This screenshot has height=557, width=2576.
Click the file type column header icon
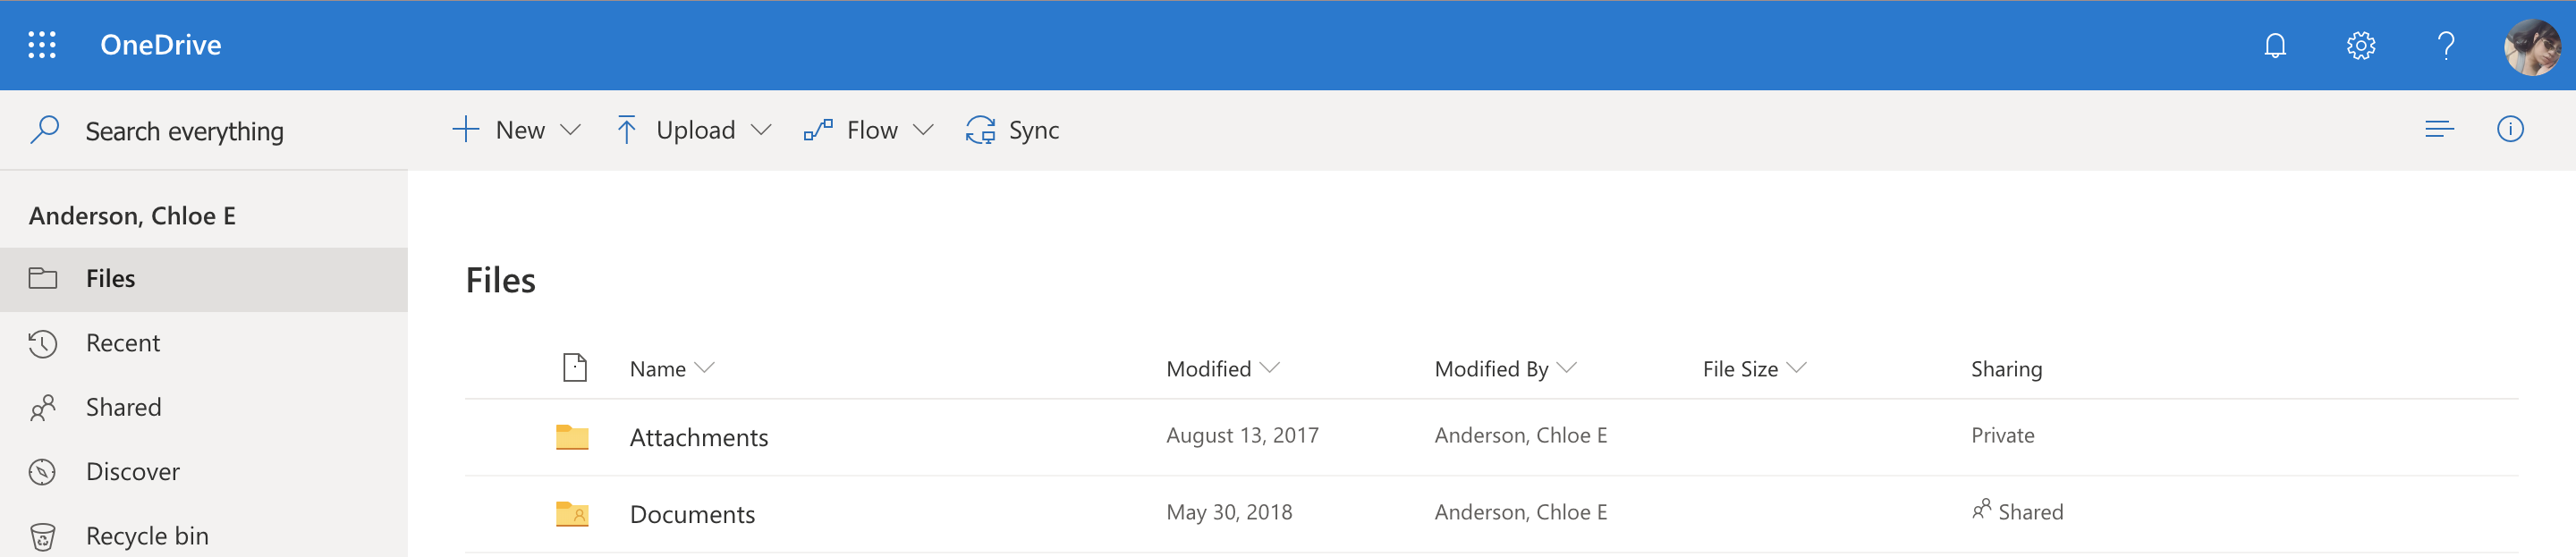pyautogui.click(x=575, y=368)
